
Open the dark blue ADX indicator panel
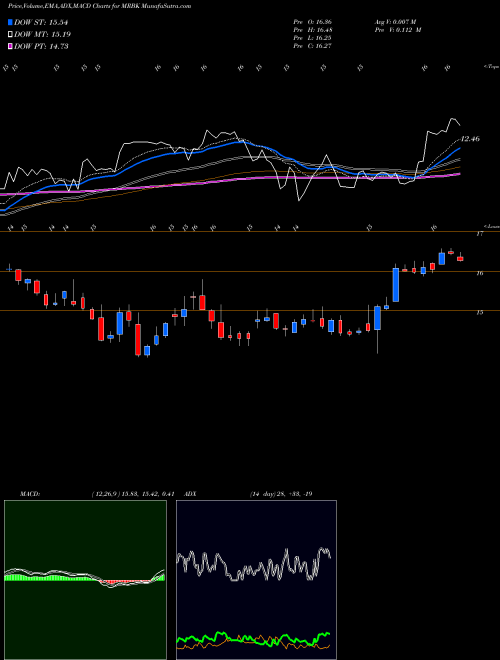[256, 580]
